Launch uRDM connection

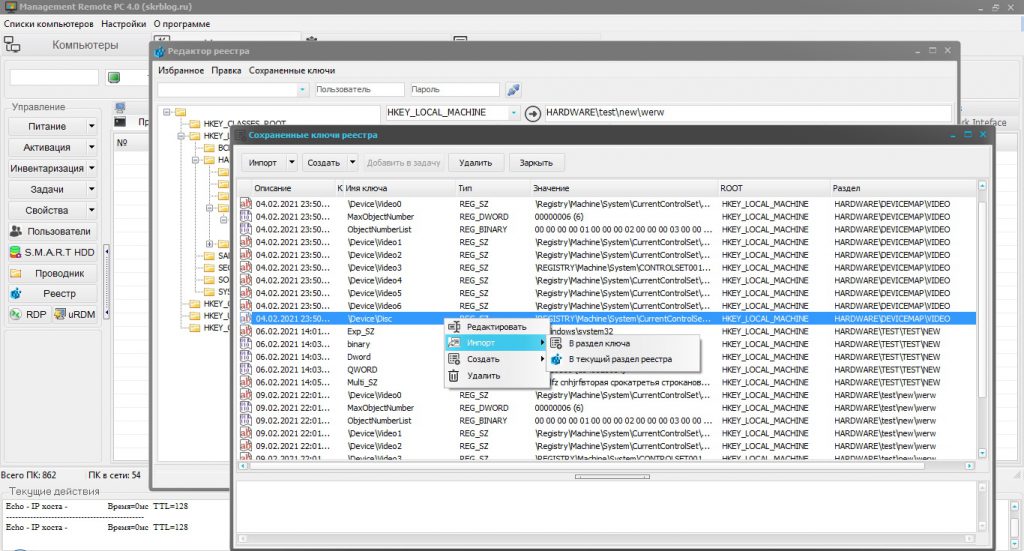click(75, 314)
